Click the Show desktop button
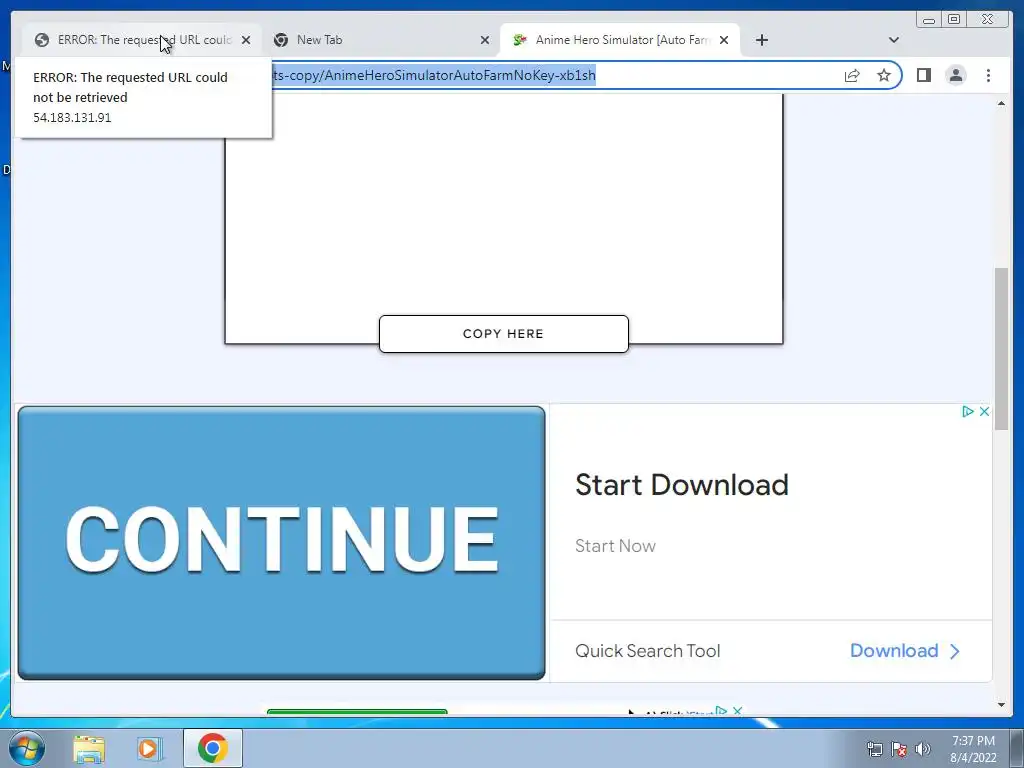The image size is (1024, 768). [x=1017, y=748]
